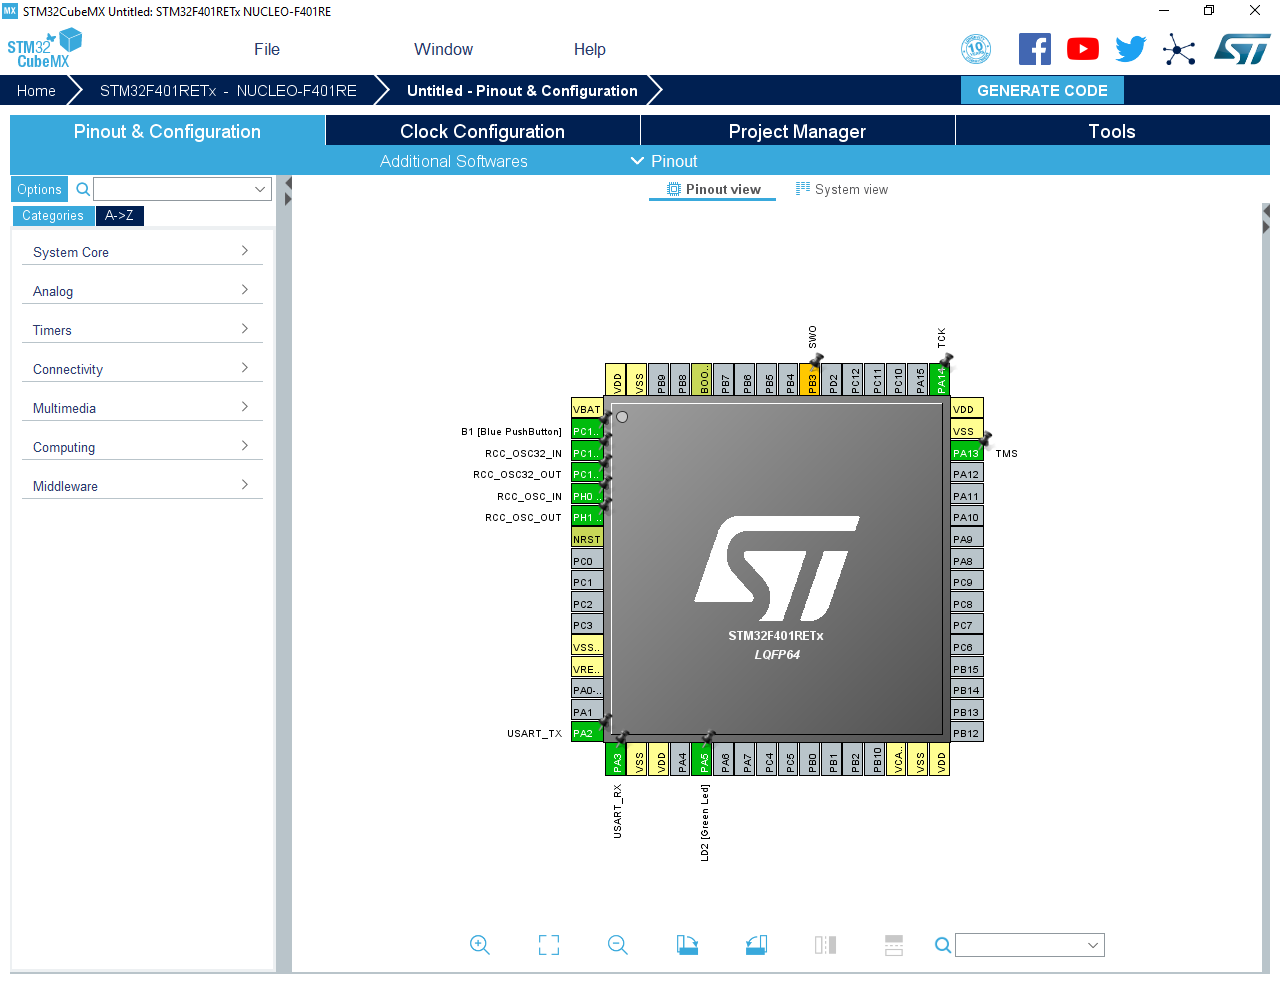The height and width of the screenshot is (984, 1280).
Task: Click the Options button
Action: pyautogui.click(x=39, y=189)
